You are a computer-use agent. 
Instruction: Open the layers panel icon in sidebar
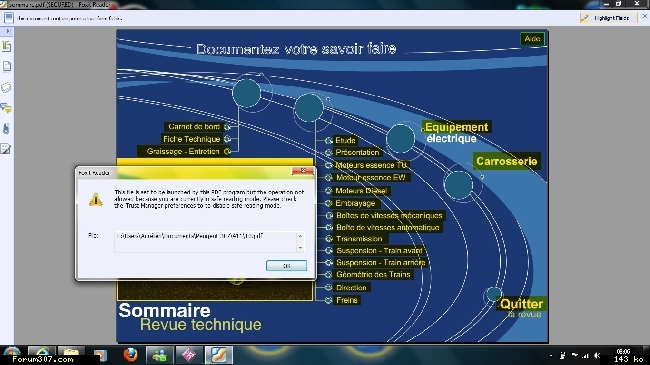6,88
